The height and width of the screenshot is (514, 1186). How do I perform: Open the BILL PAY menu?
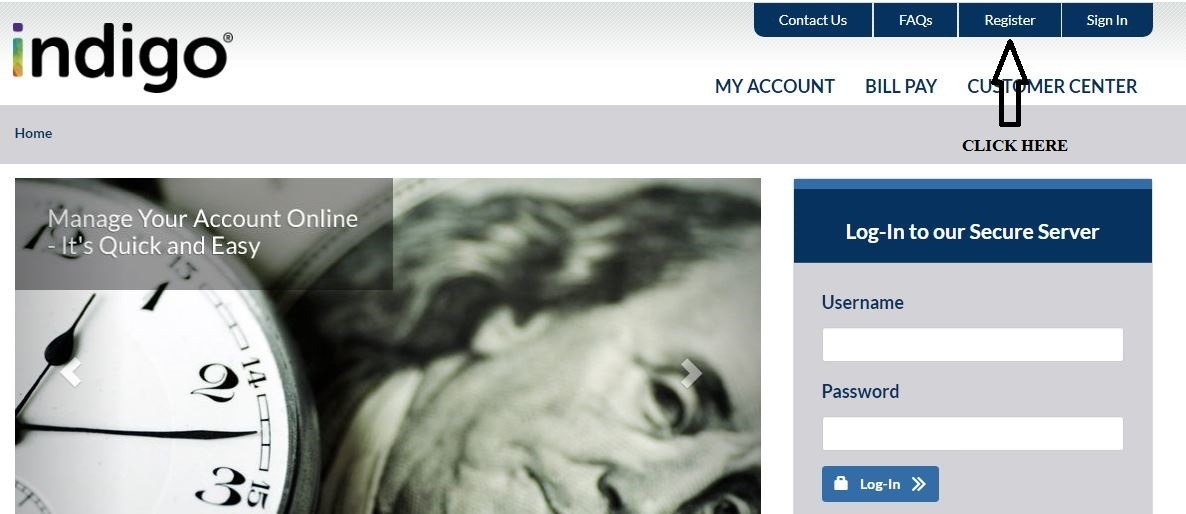(901, 87)
